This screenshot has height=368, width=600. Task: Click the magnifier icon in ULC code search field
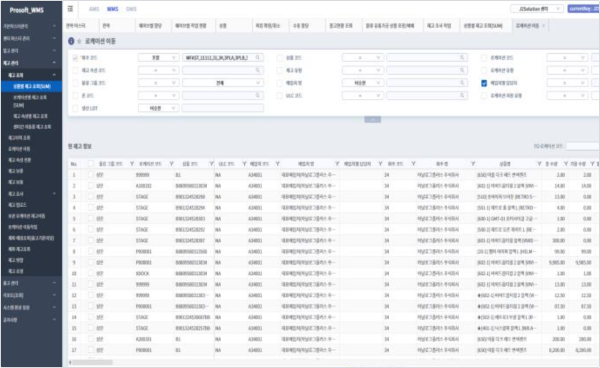(x=462, y=95)
